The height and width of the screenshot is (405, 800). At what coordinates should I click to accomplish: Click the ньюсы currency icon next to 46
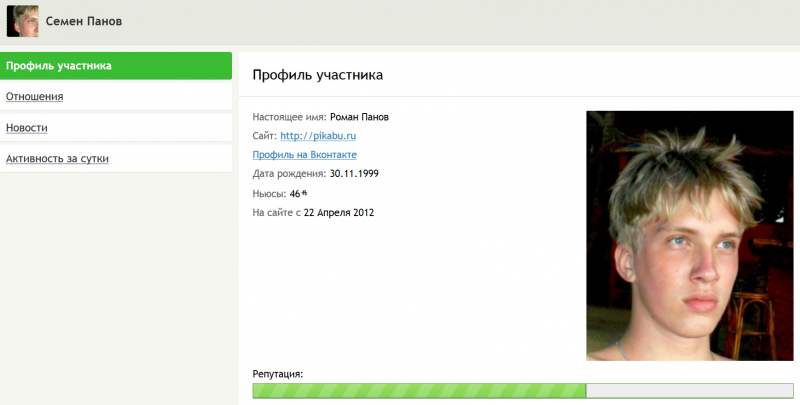[x=305, y=193]
